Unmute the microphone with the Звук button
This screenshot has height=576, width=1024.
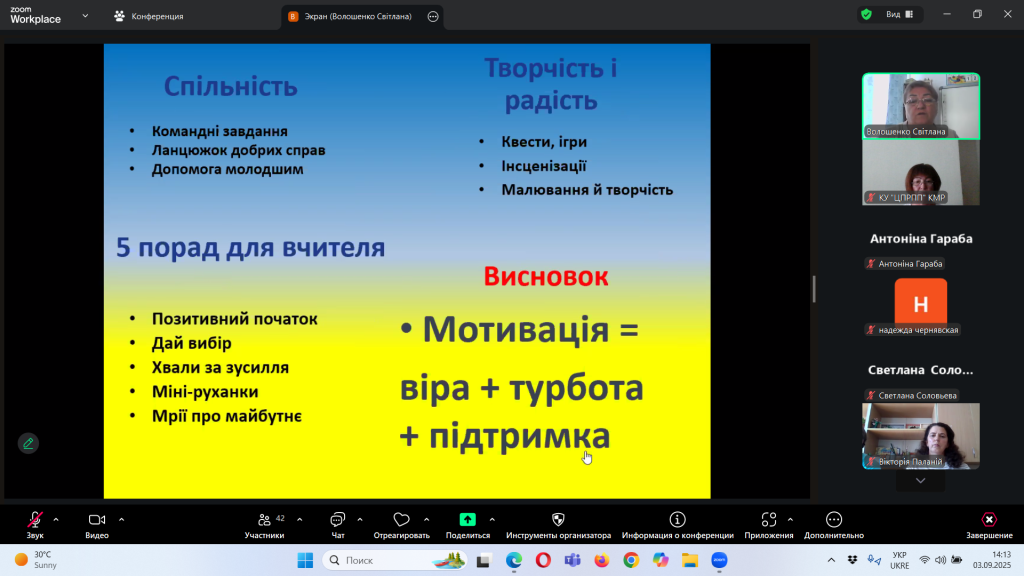35,520
